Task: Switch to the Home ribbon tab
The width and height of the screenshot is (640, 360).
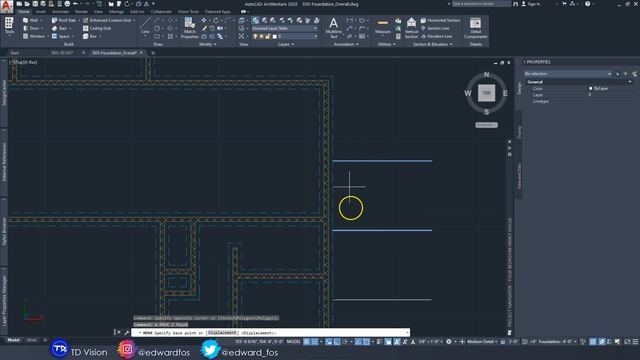Action: (x=24, y=12)
